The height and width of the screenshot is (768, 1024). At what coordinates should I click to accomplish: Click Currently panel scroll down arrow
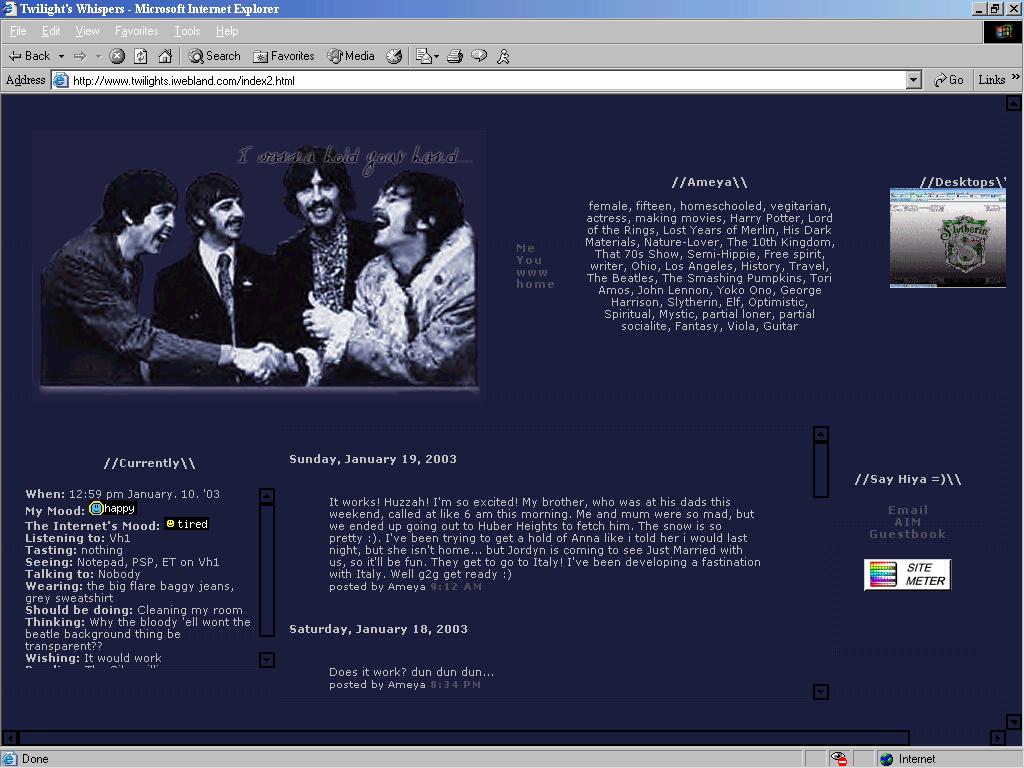266,660
